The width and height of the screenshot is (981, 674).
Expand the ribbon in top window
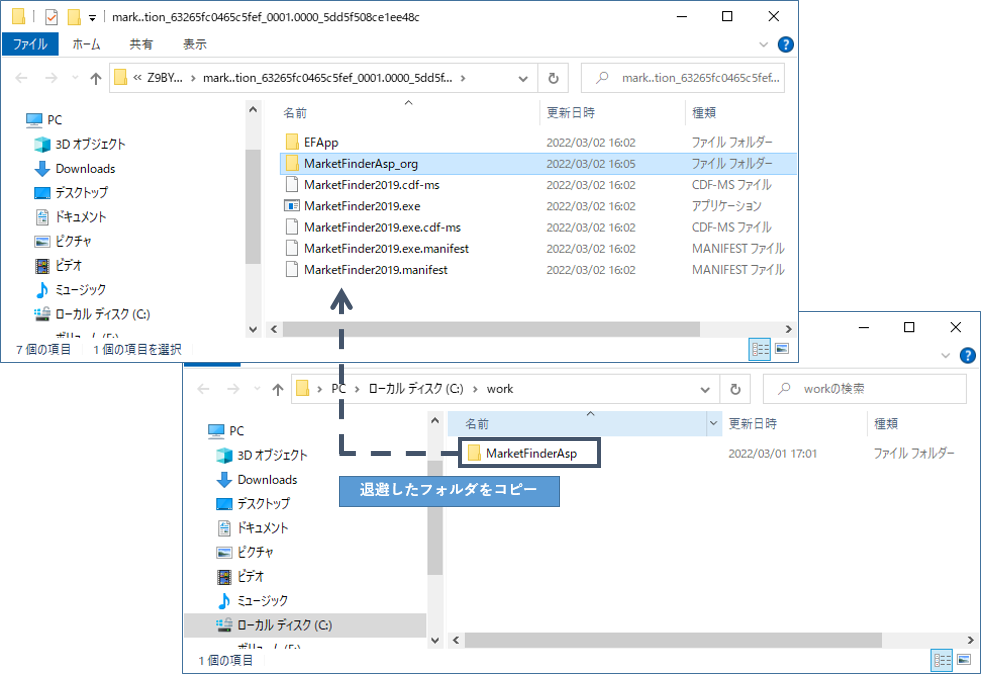pos(763,44)
